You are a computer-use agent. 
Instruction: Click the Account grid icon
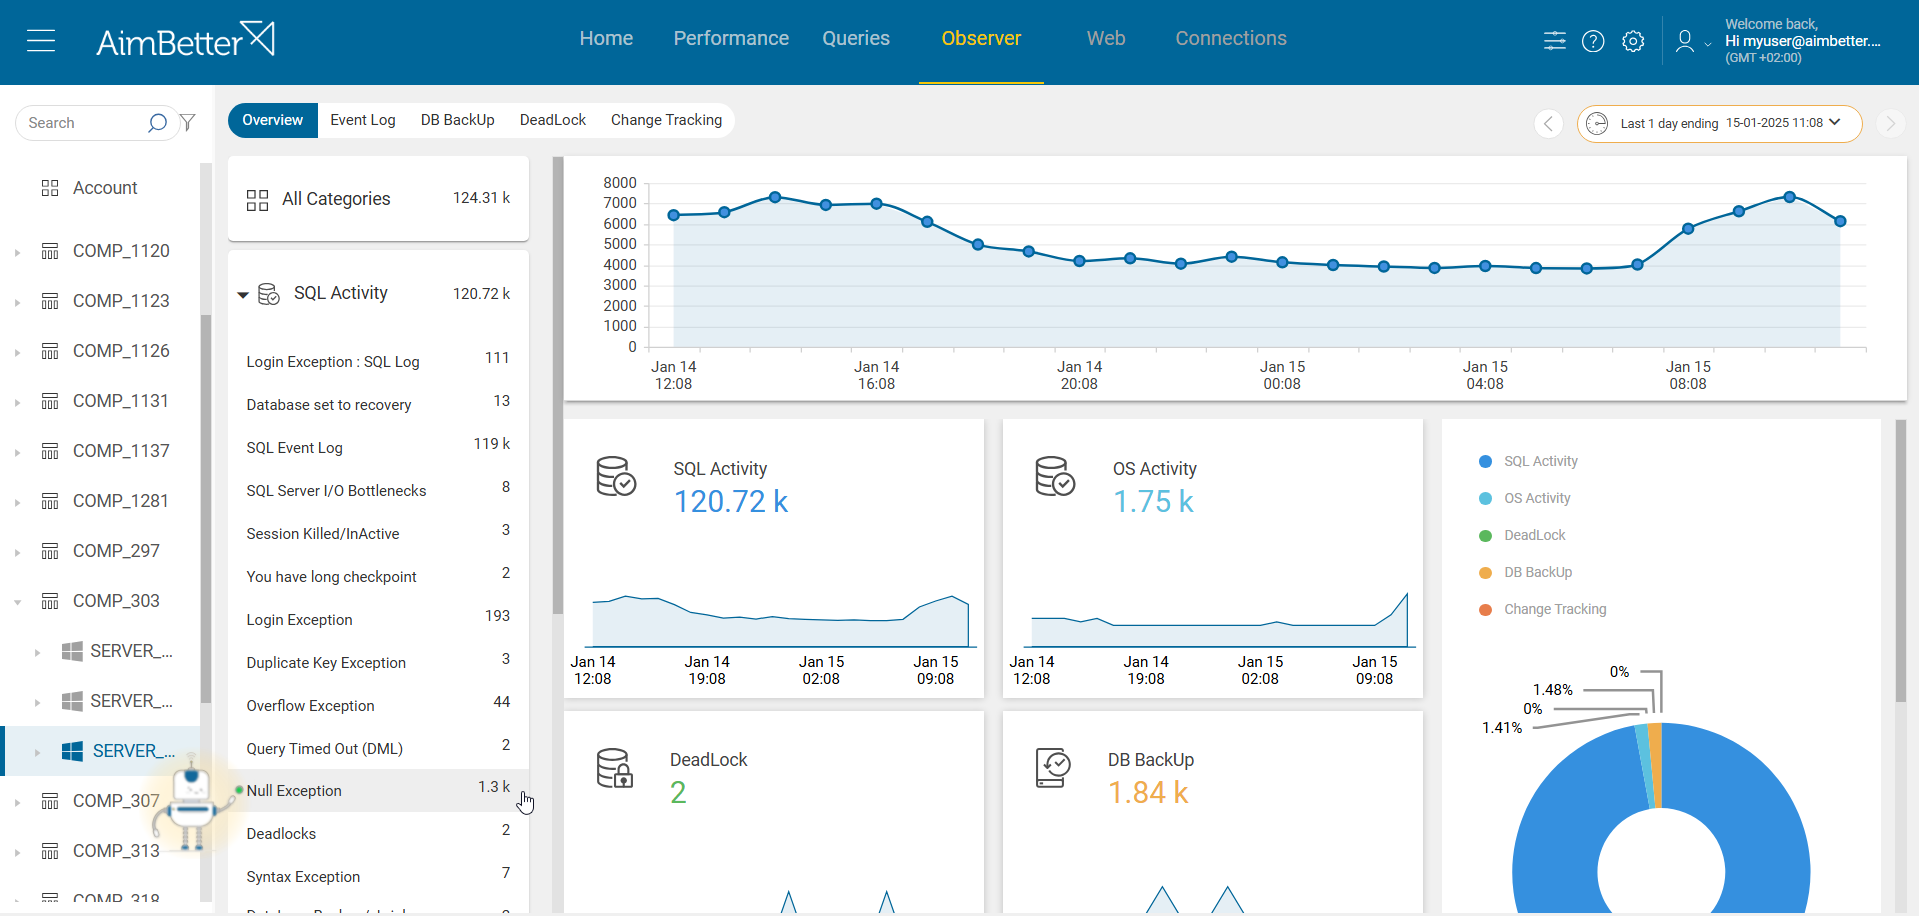50,188
